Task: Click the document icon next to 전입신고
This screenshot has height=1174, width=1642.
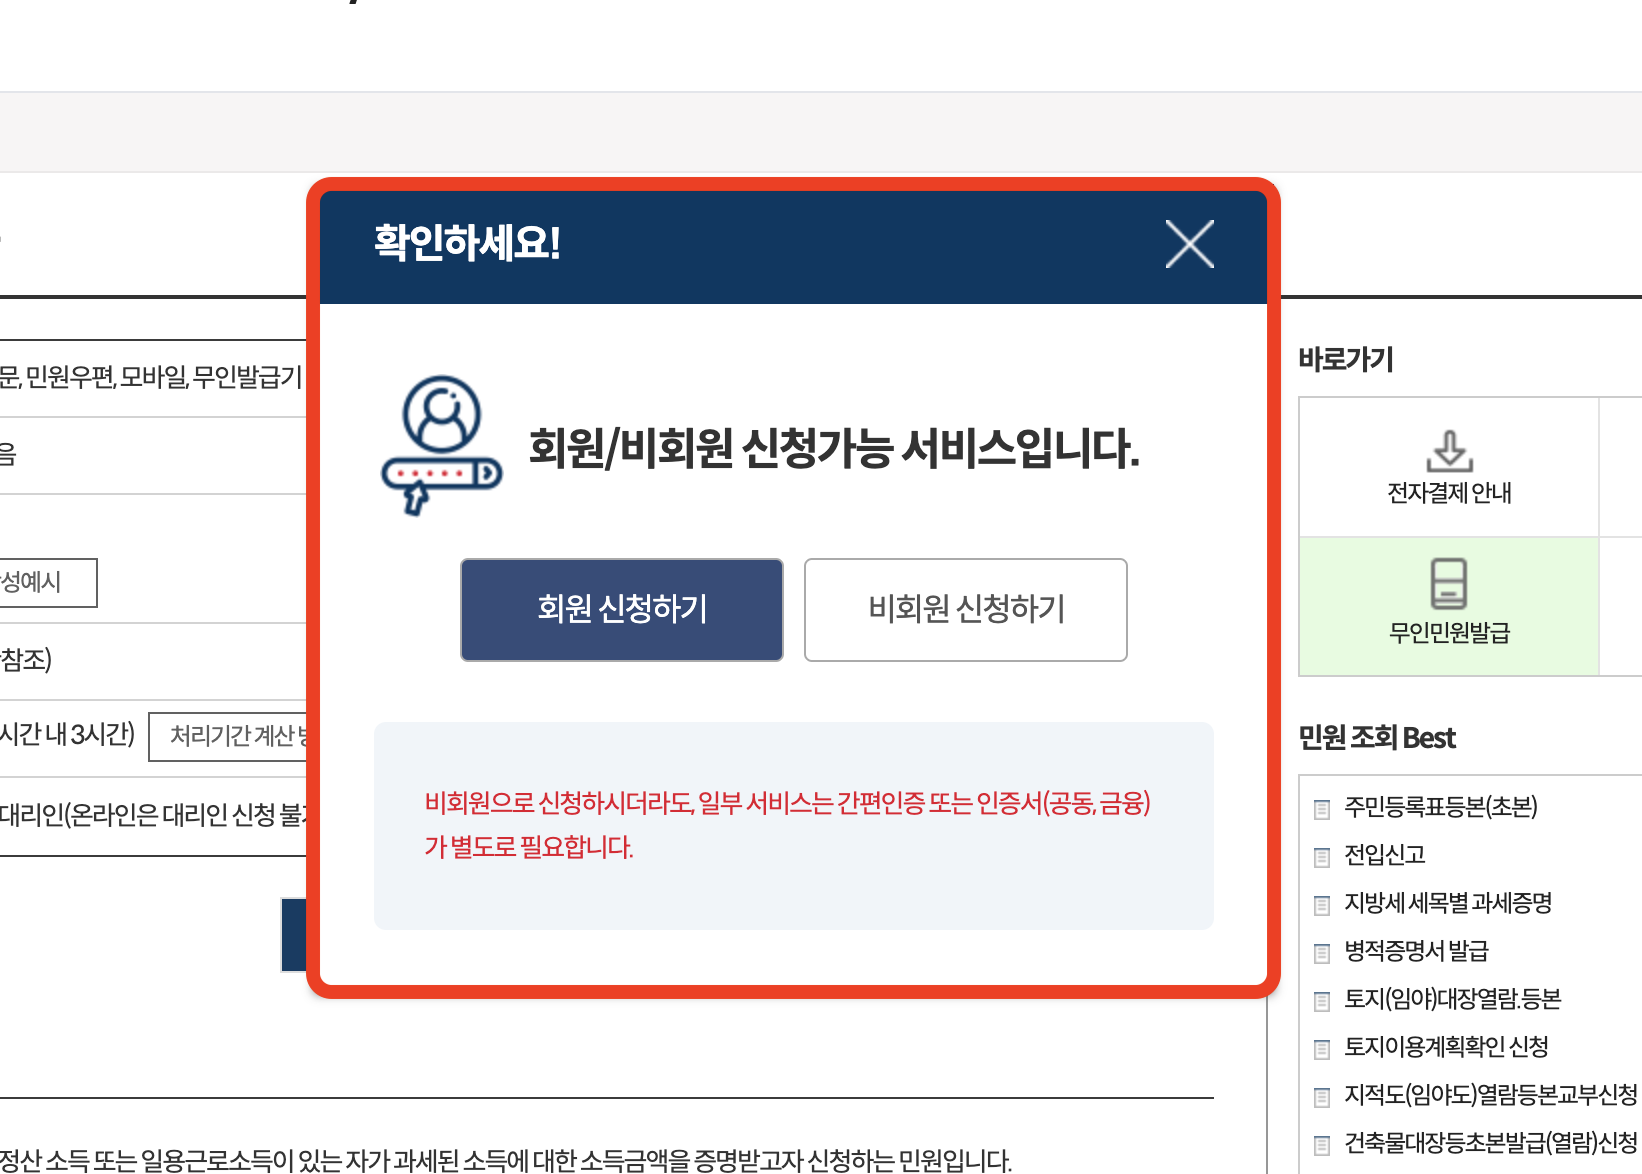Action: pyautogui.click(x=1322, y=856)
